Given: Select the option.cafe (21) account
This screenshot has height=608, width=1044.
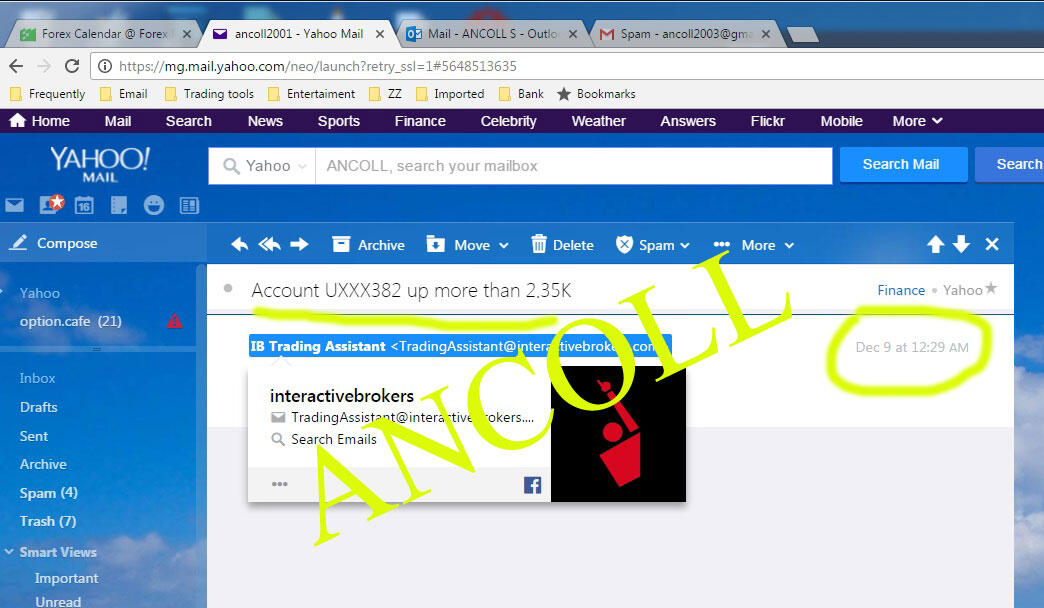Looking at the screenshot, I should click(71, 321).
